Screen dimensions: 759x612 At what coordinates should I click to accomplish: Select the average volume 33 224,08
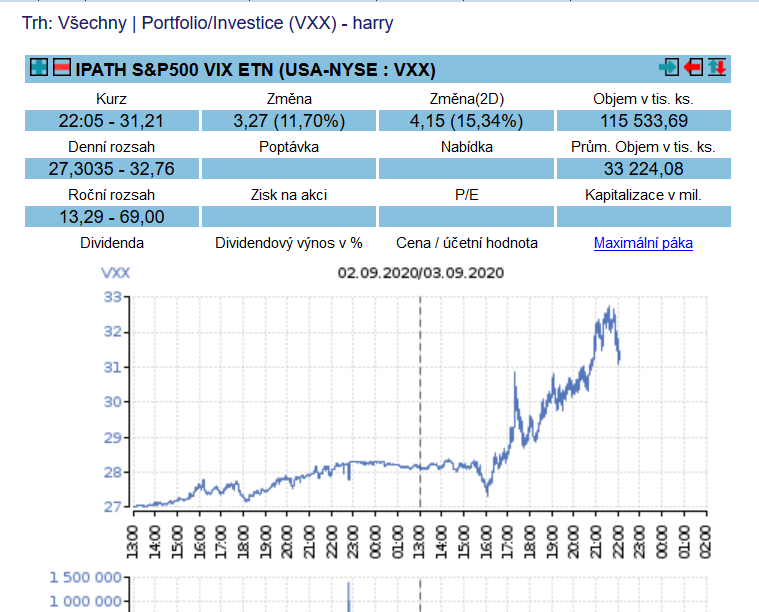pyautogui.click(x=644, y=168)
